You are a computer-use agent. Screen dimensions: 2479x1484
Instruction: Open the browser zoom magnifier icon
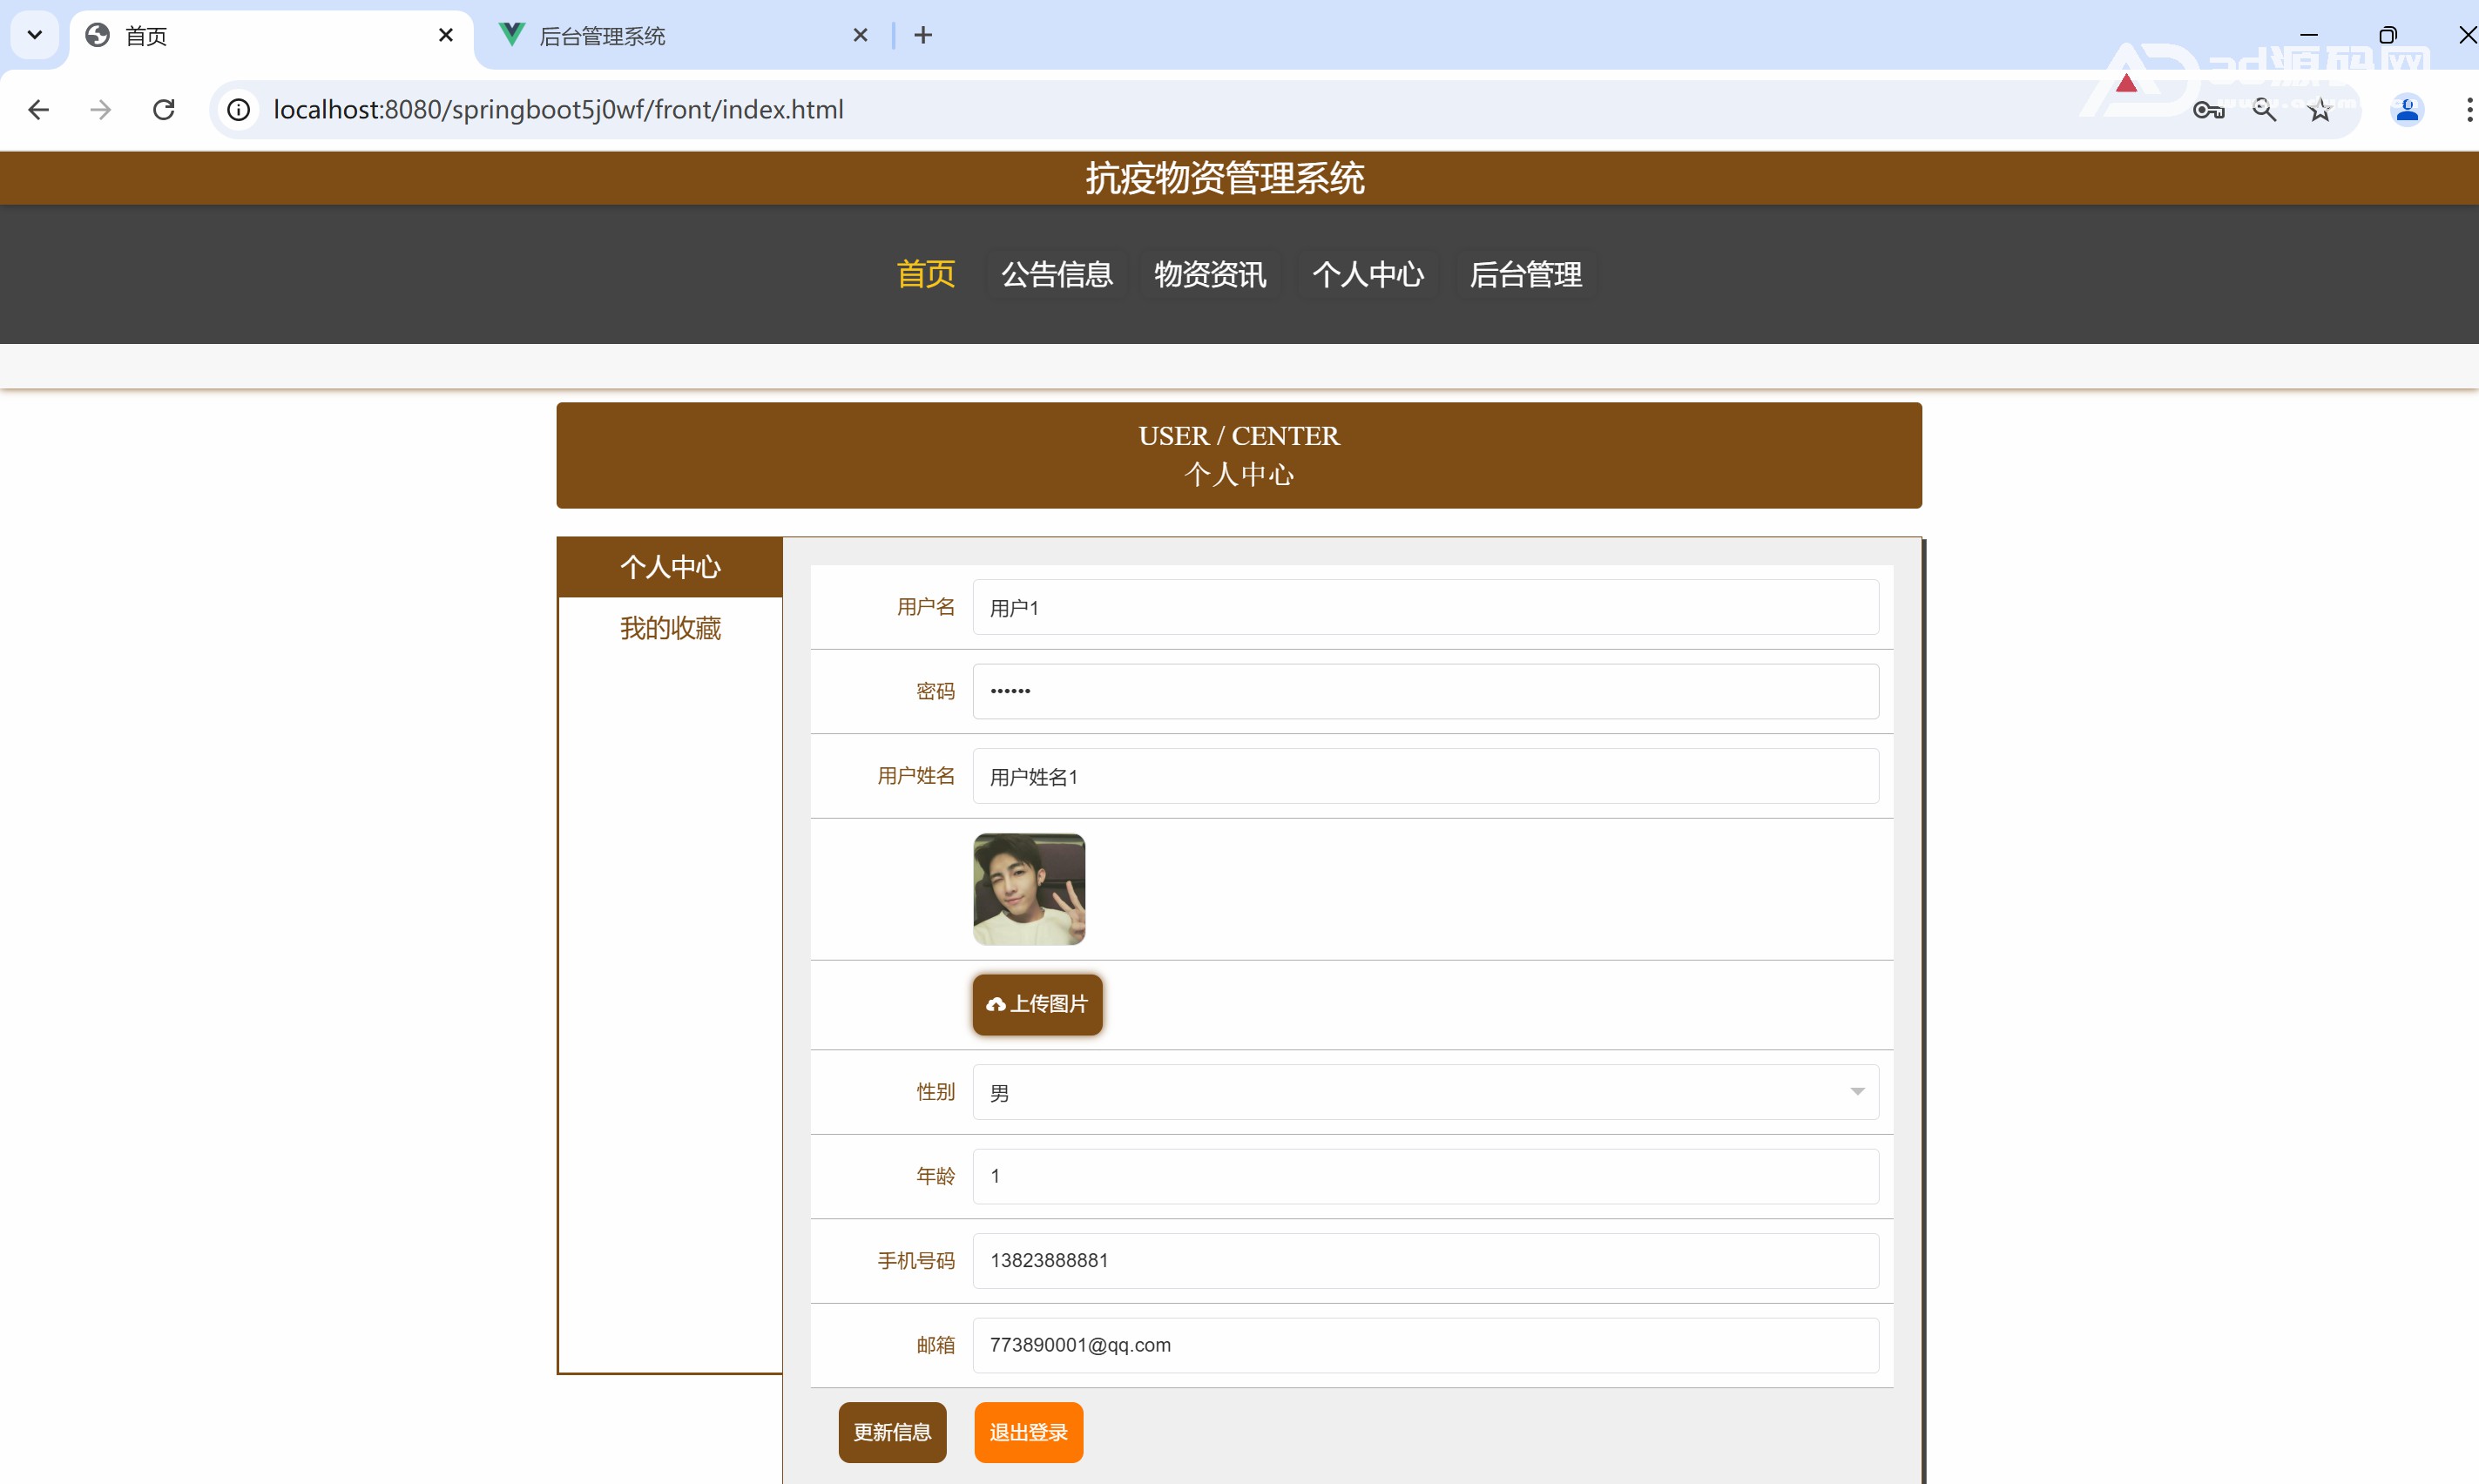pos(2264,110)
